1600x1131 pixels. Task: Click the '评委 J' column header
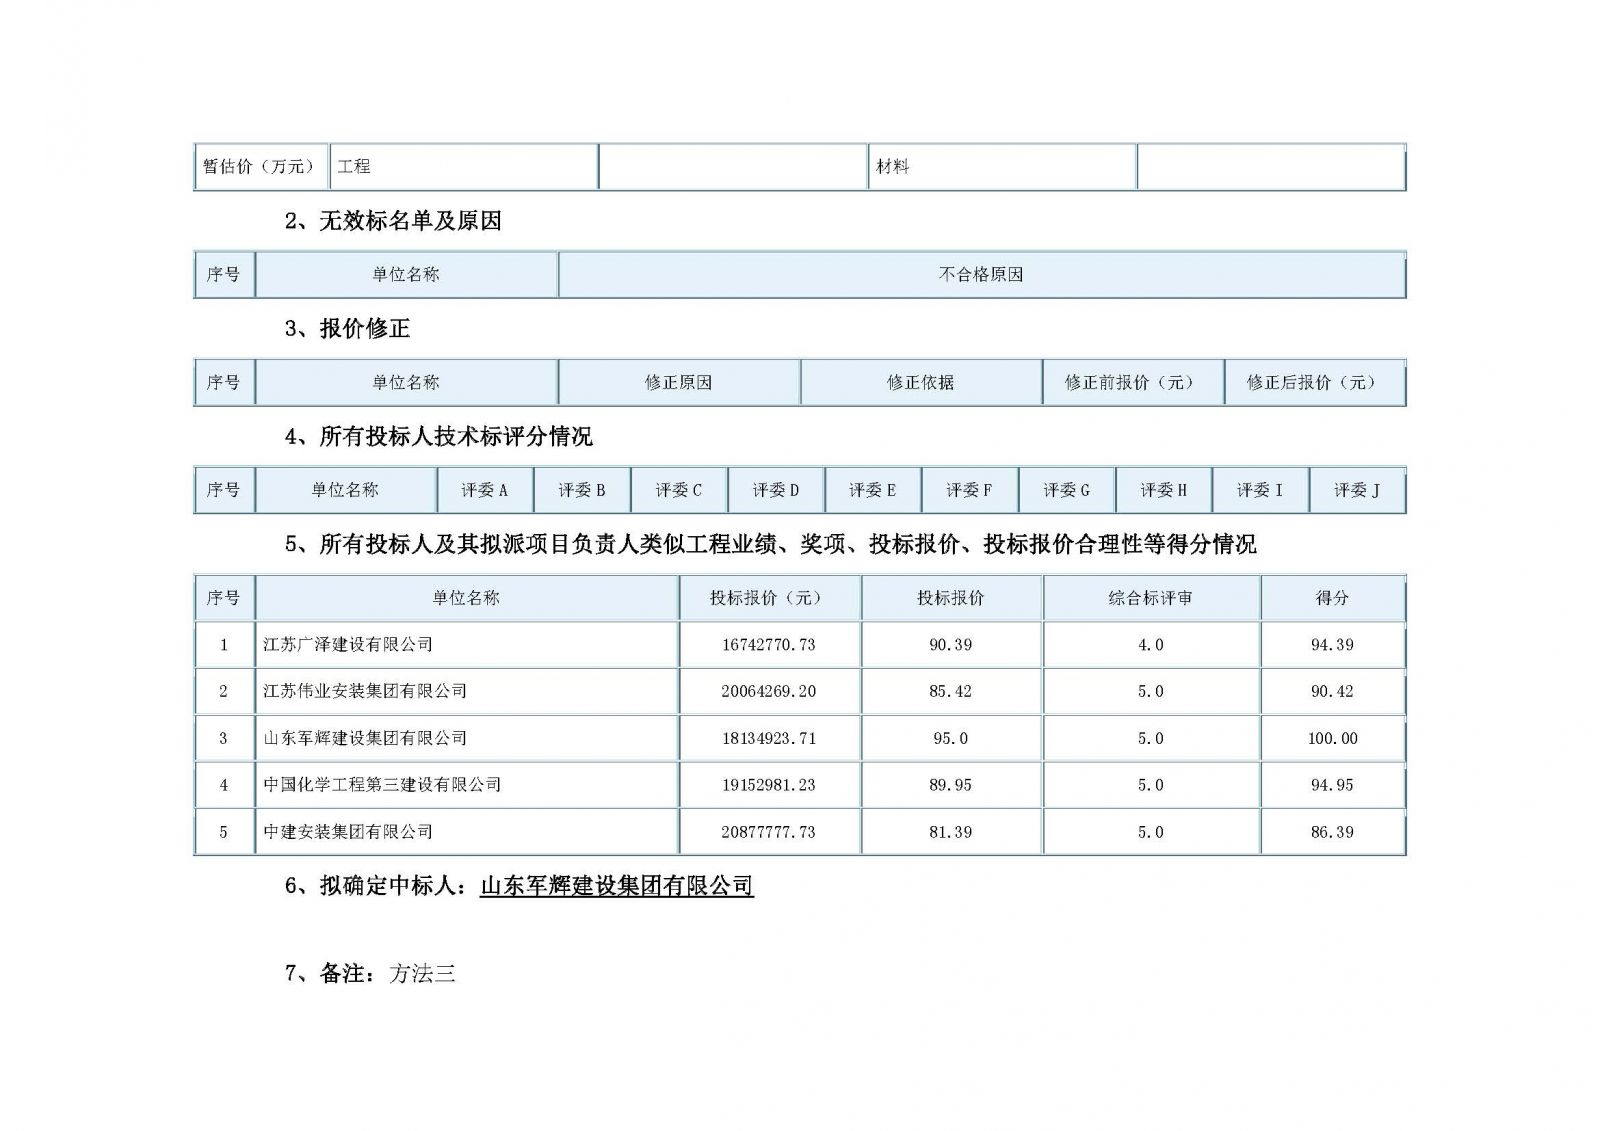point(1357,491)
